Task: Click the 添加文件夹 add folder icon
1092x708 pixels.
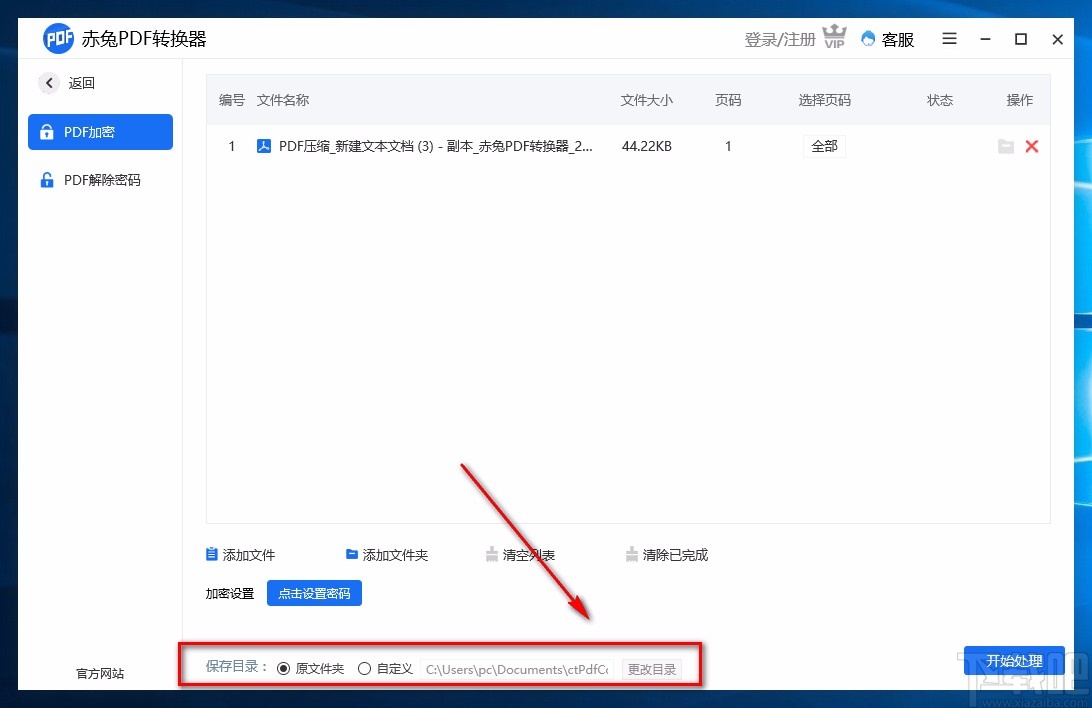Action: coord(351,554)
